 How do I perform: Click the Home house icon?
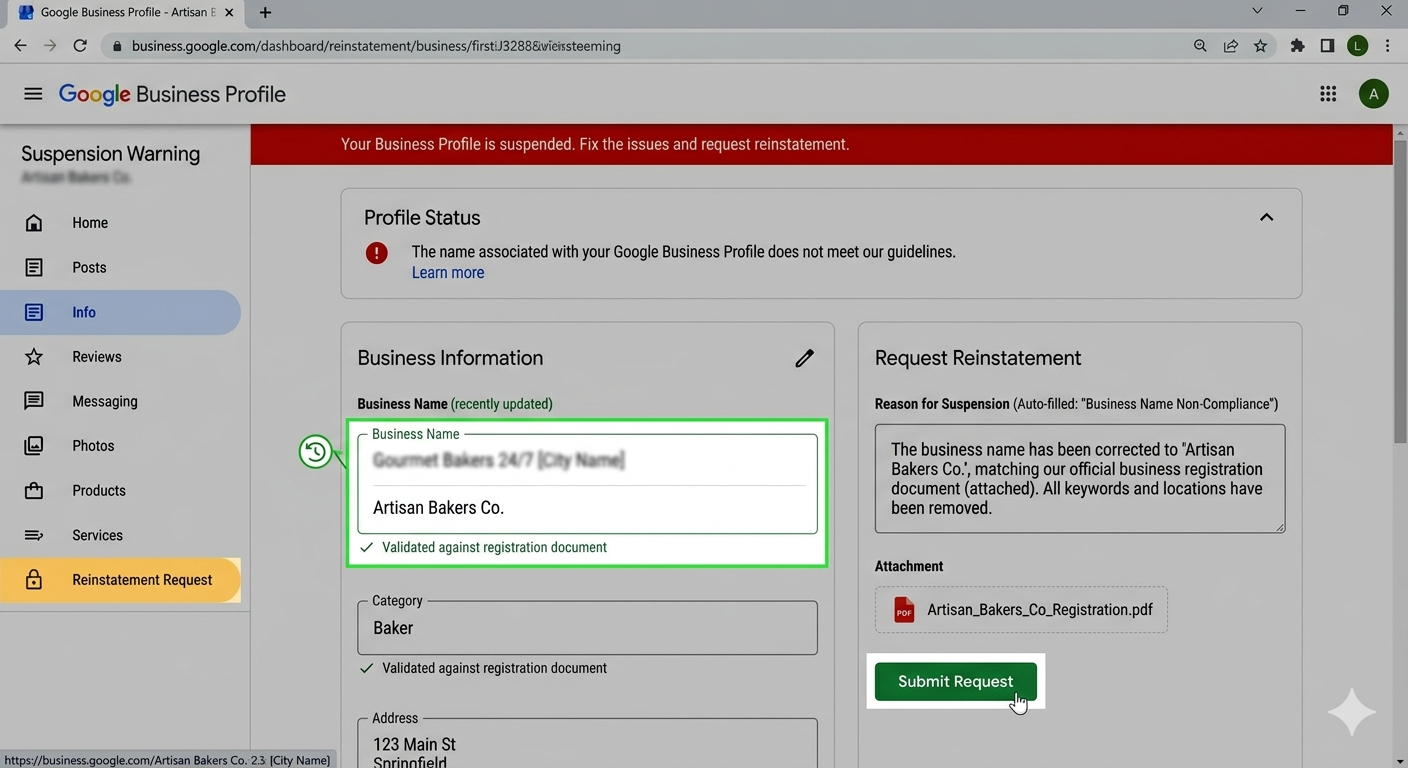[x=34, y=223]
